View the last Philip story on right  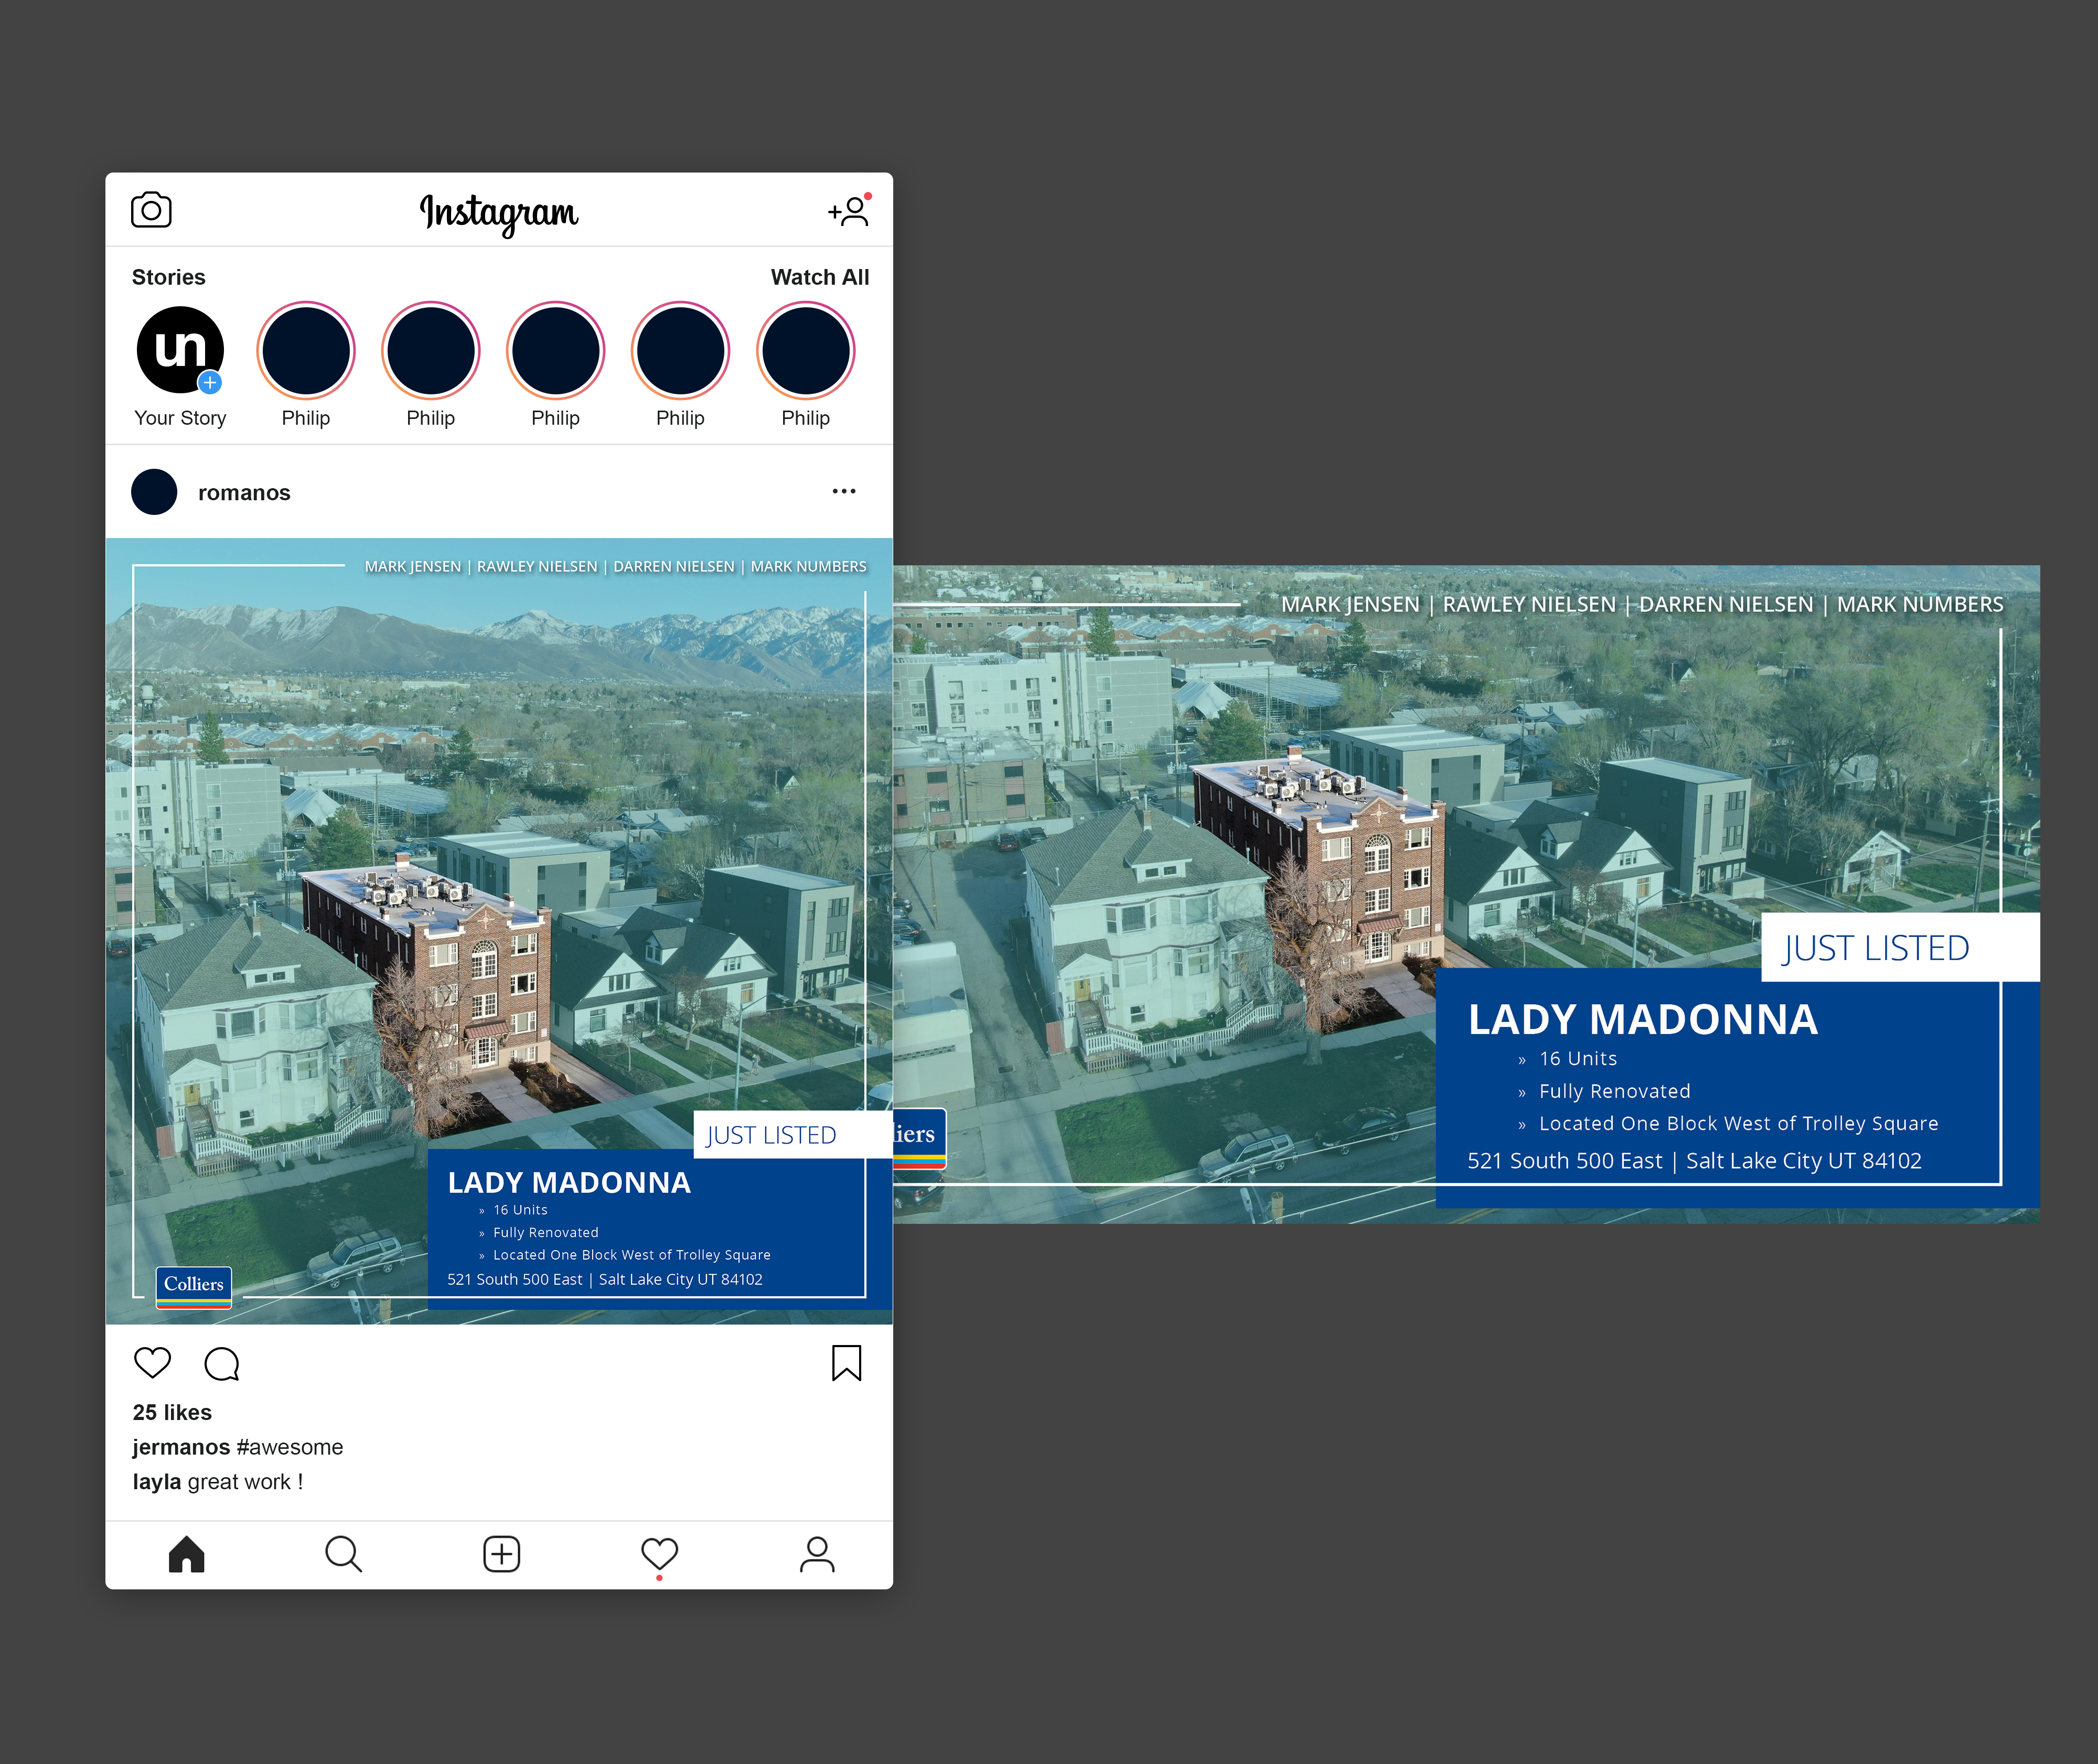point(805,351)
